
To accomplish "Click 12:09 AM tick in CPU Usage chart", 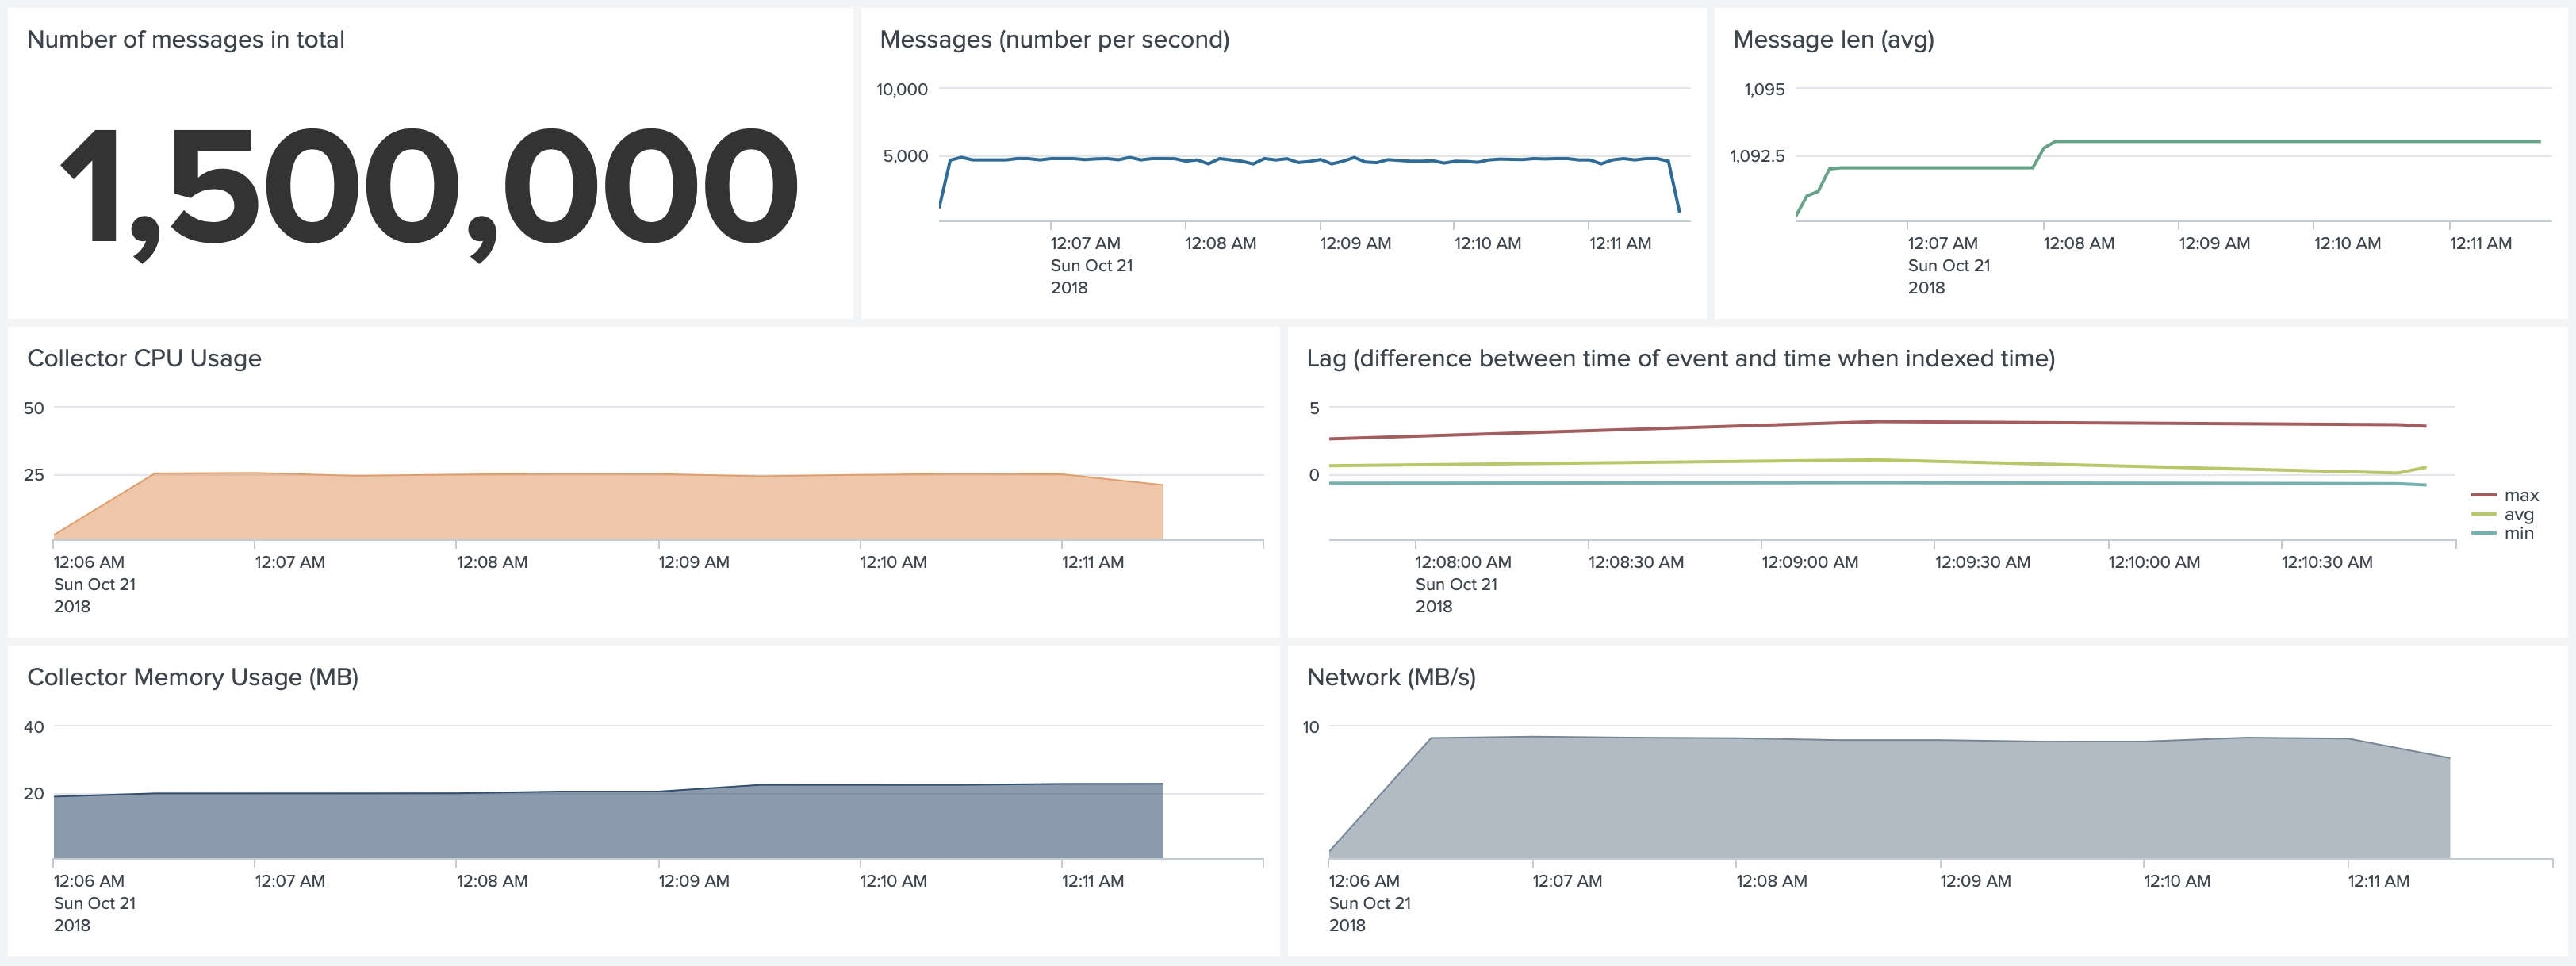I will point(694,562).
